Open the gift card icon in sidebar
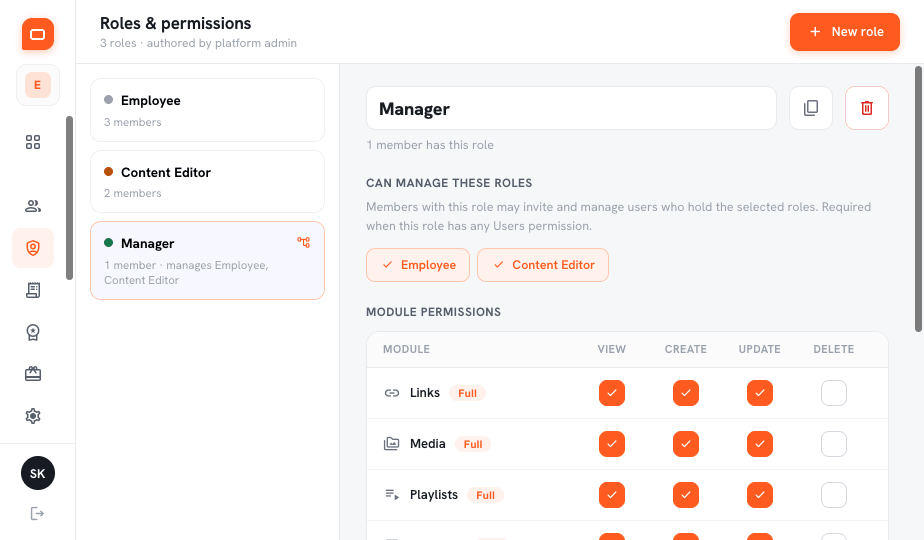924x540 pixels. (x=33, y=374)
